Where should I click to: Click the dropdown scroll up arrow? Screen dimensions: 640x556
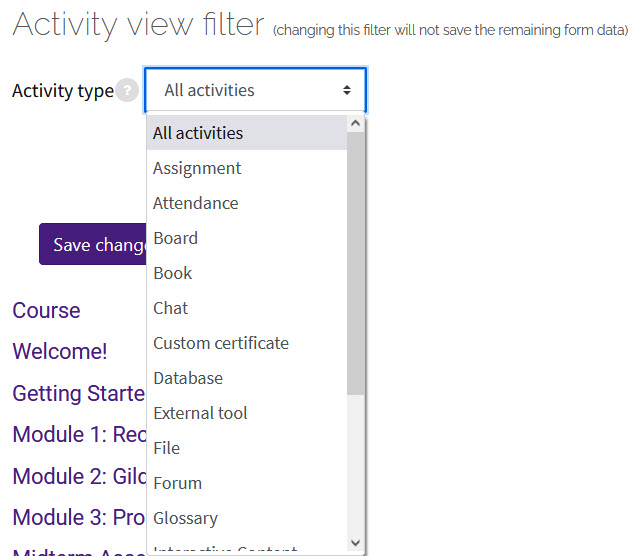356,123
